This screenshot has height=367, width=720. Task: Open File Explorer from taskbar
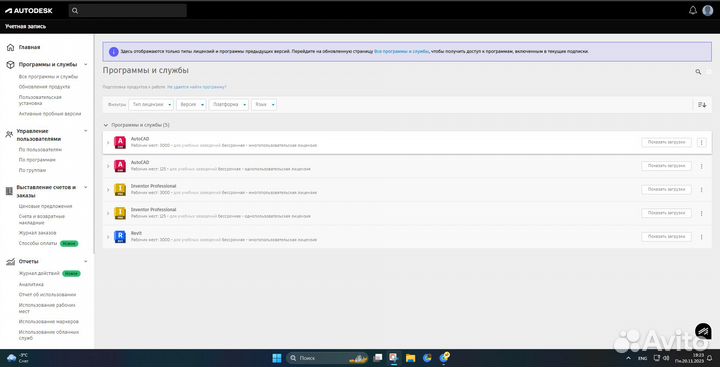pyautogui.click(x=410, y=357)
